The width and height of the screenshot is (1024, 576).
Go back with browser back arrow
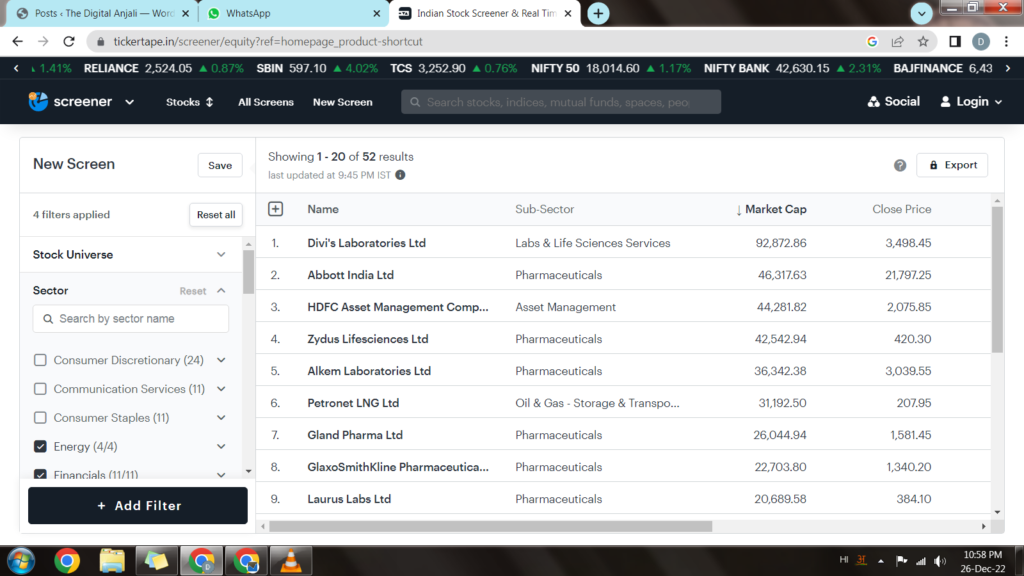click(x=18, y=41)
